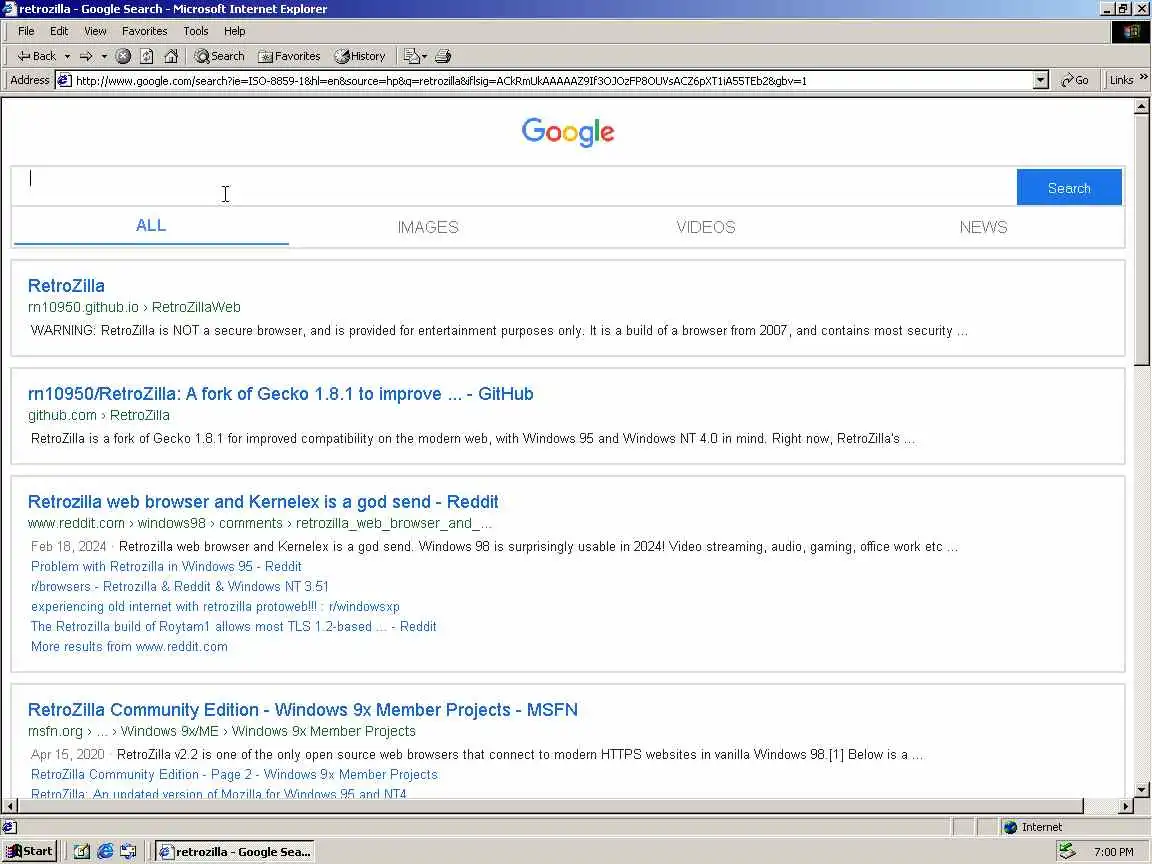This screenshot has height=864, width=1152.
Task: Click the Internet zone status bar icon
Action: click(x=1010, y=827)
